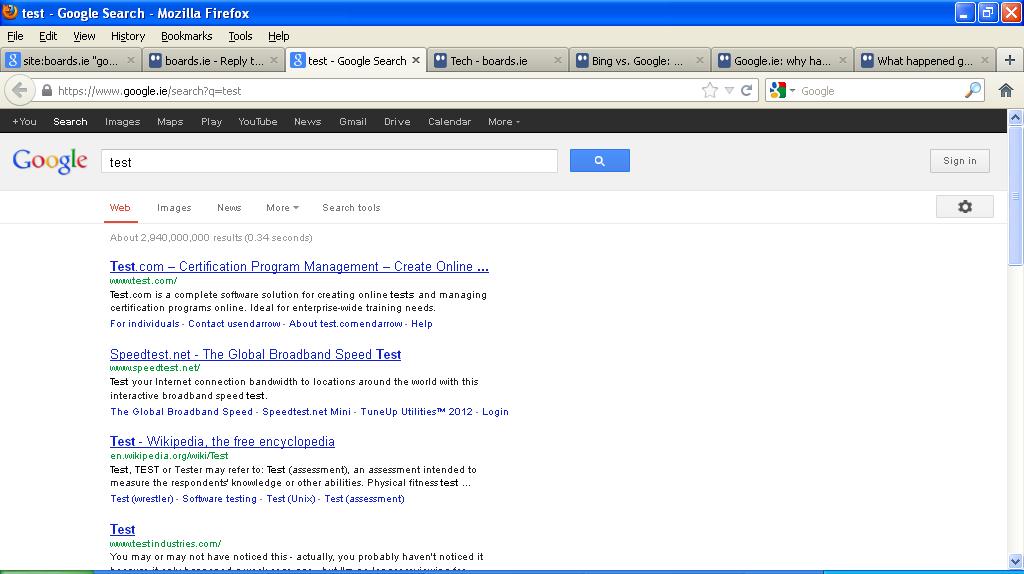Reload the page with the refresh icon

coord(746,91)
